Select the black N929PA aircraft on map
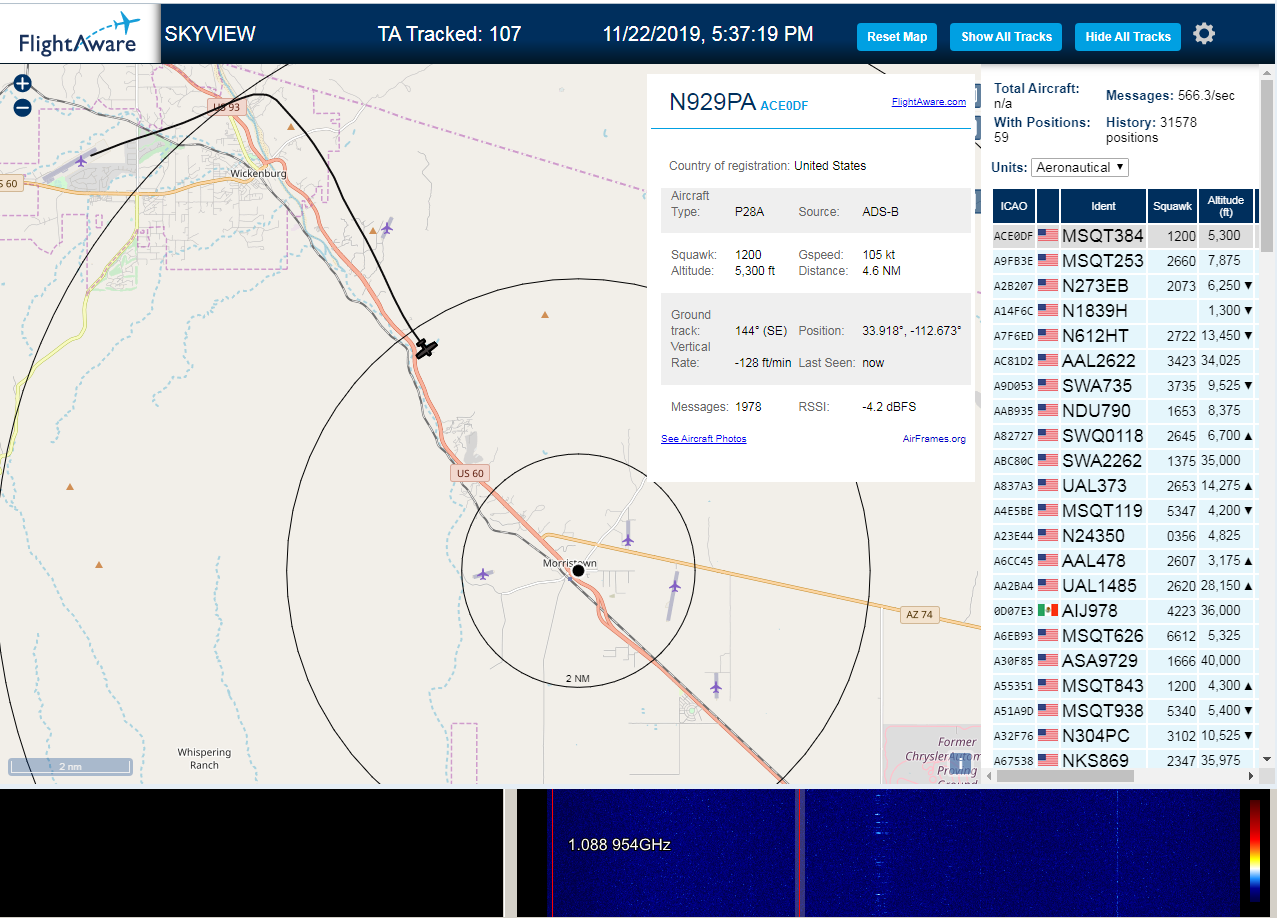The height and width of the screenshot is (919, 1277). point(426,349)
